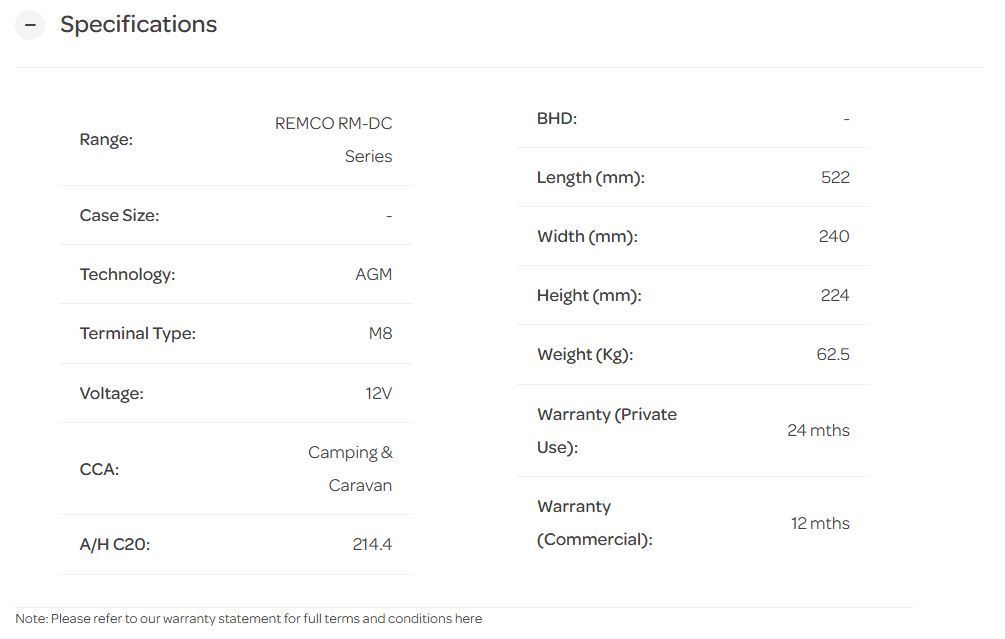Select the 214.4 amp-hour value
Image resolution: width=1005 pixels, height=639 pixels.
tap(372, 544)
